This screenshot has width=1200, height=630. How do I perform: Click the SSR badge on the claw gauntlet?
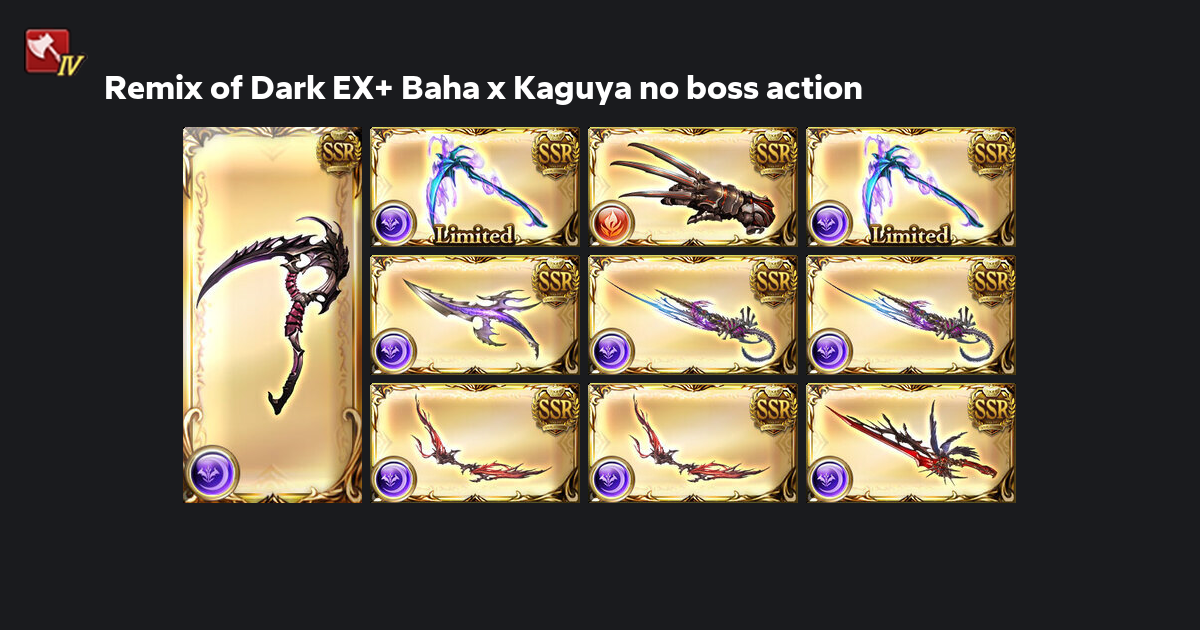tap(775, 153)
